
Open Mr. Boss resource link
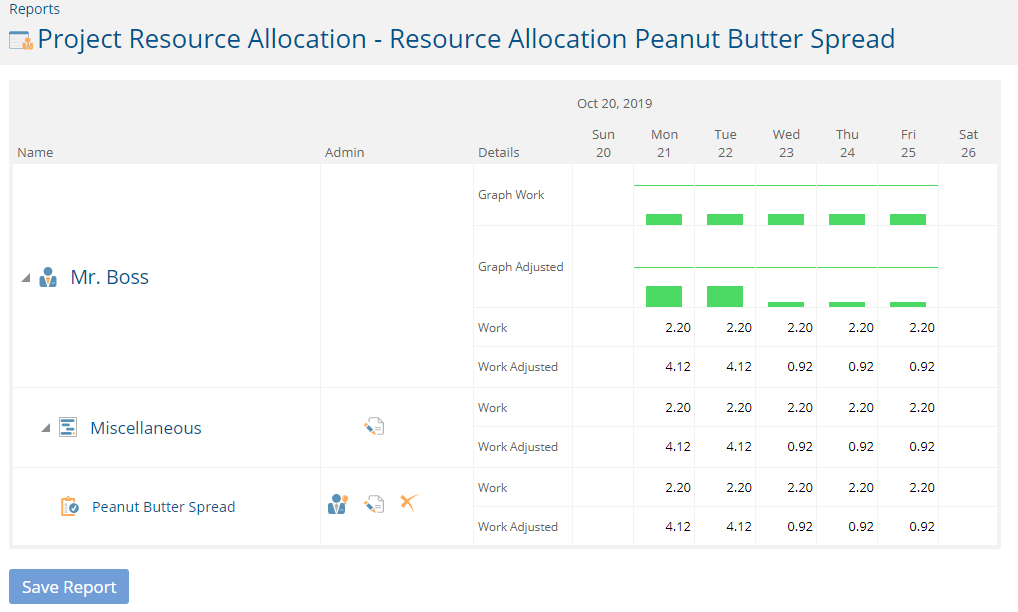point(110,277)
